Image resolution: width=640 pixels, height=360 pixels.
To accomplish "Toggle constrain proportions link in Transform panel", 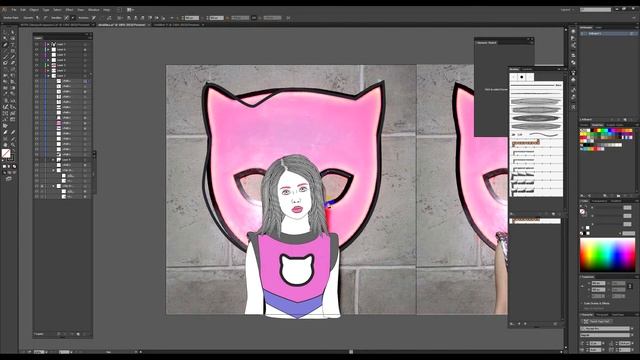I will coord(630,286).
